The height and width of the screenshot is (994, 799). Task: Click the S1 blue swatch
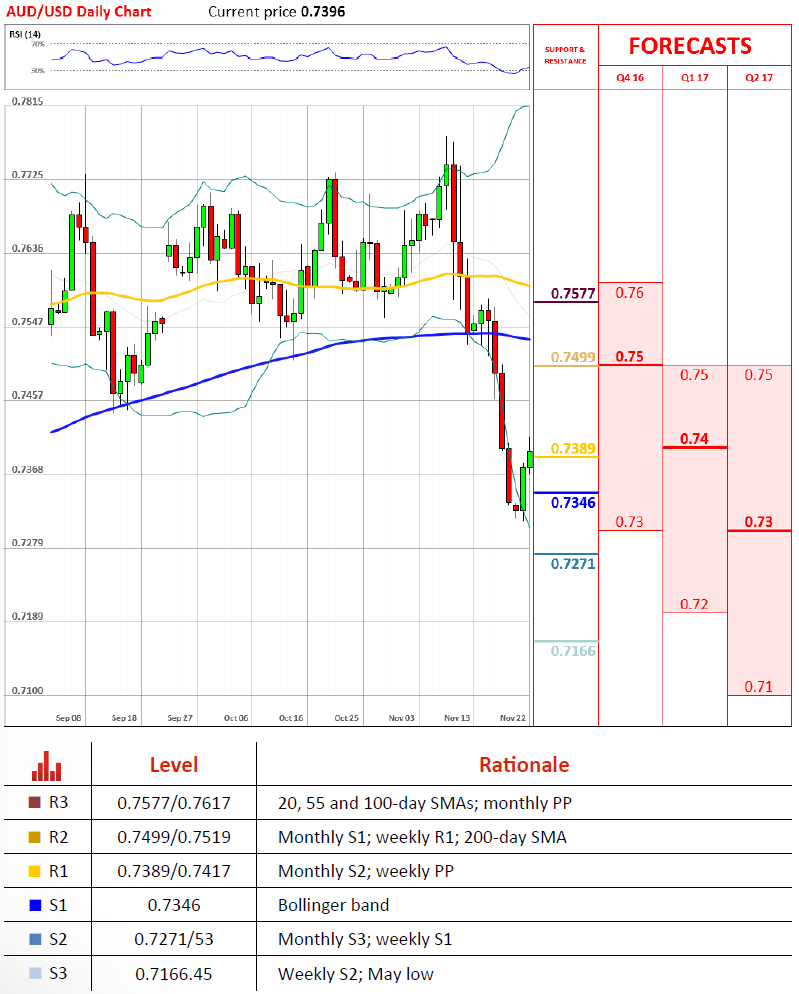pos(35,905)
